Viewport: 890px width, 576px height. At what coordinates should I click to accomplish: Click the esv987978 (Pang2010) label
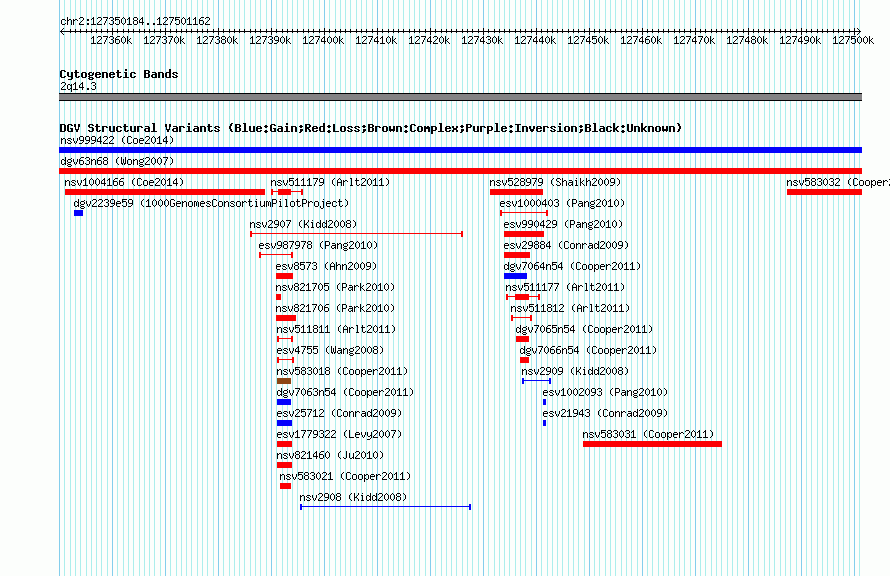pos(318,245)
